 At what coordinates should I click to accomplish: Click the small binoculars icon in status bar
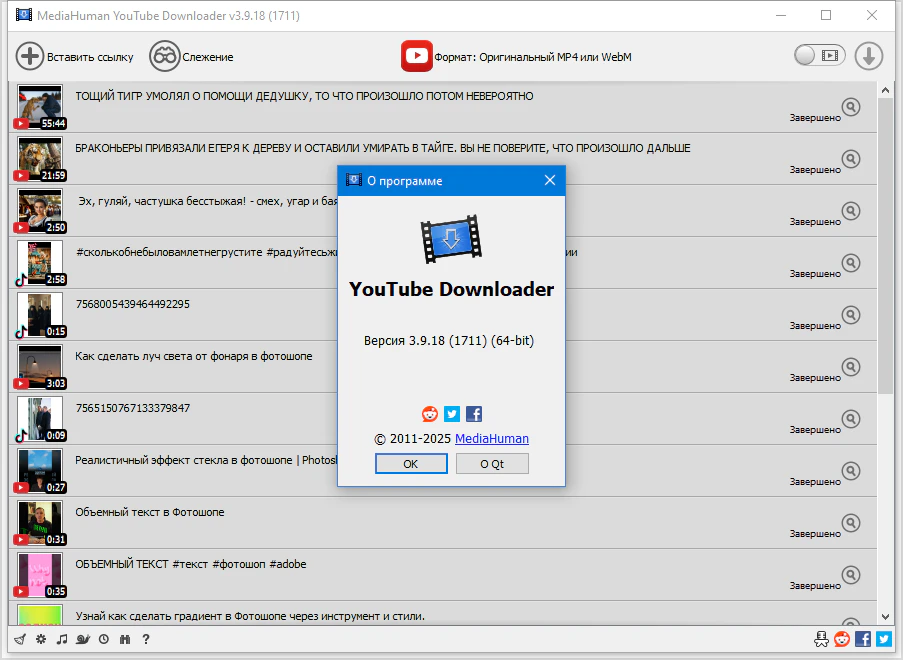coord(125,639)
